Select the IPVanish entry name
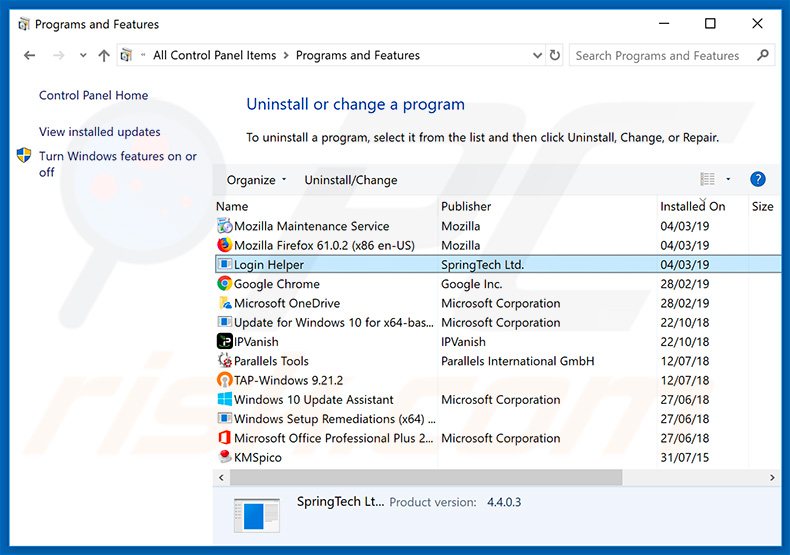Viewport: 790px width, 555px height. (256, 341)
